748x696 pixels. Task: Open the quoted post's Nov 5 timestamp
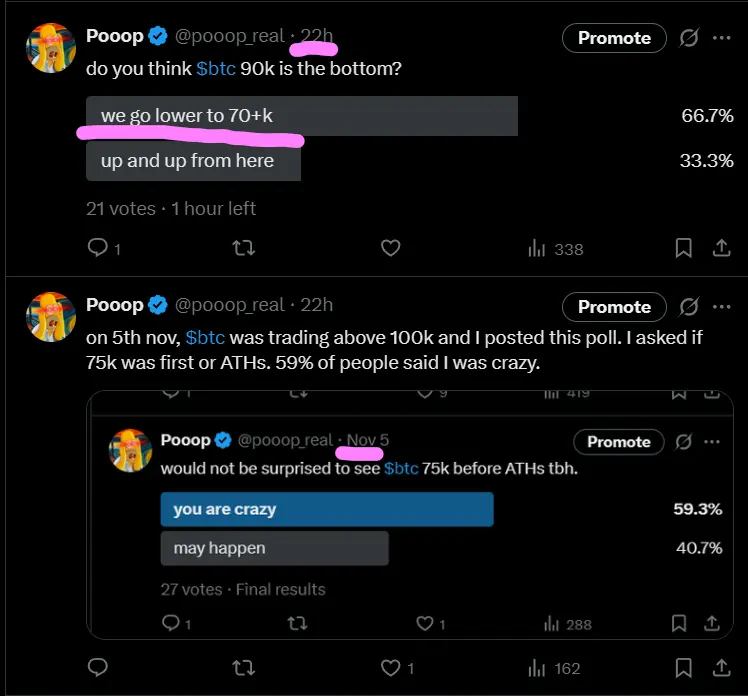(367, 441)
